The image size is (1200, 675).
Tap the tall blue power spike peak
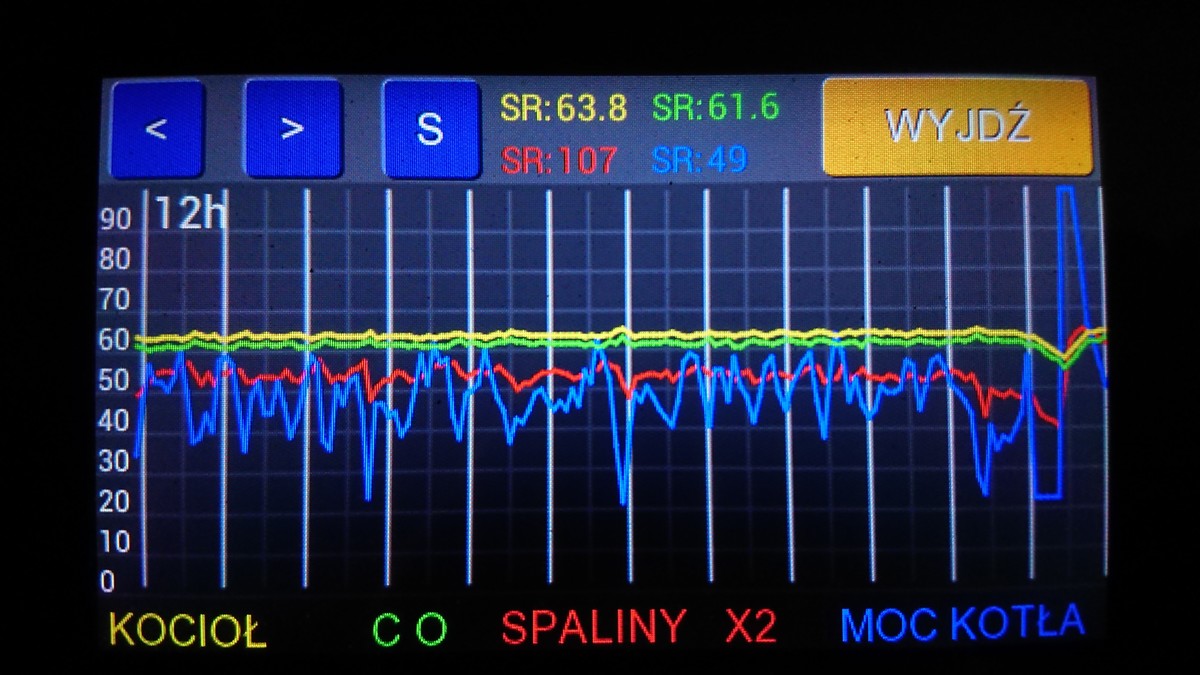click(1065, 190)
